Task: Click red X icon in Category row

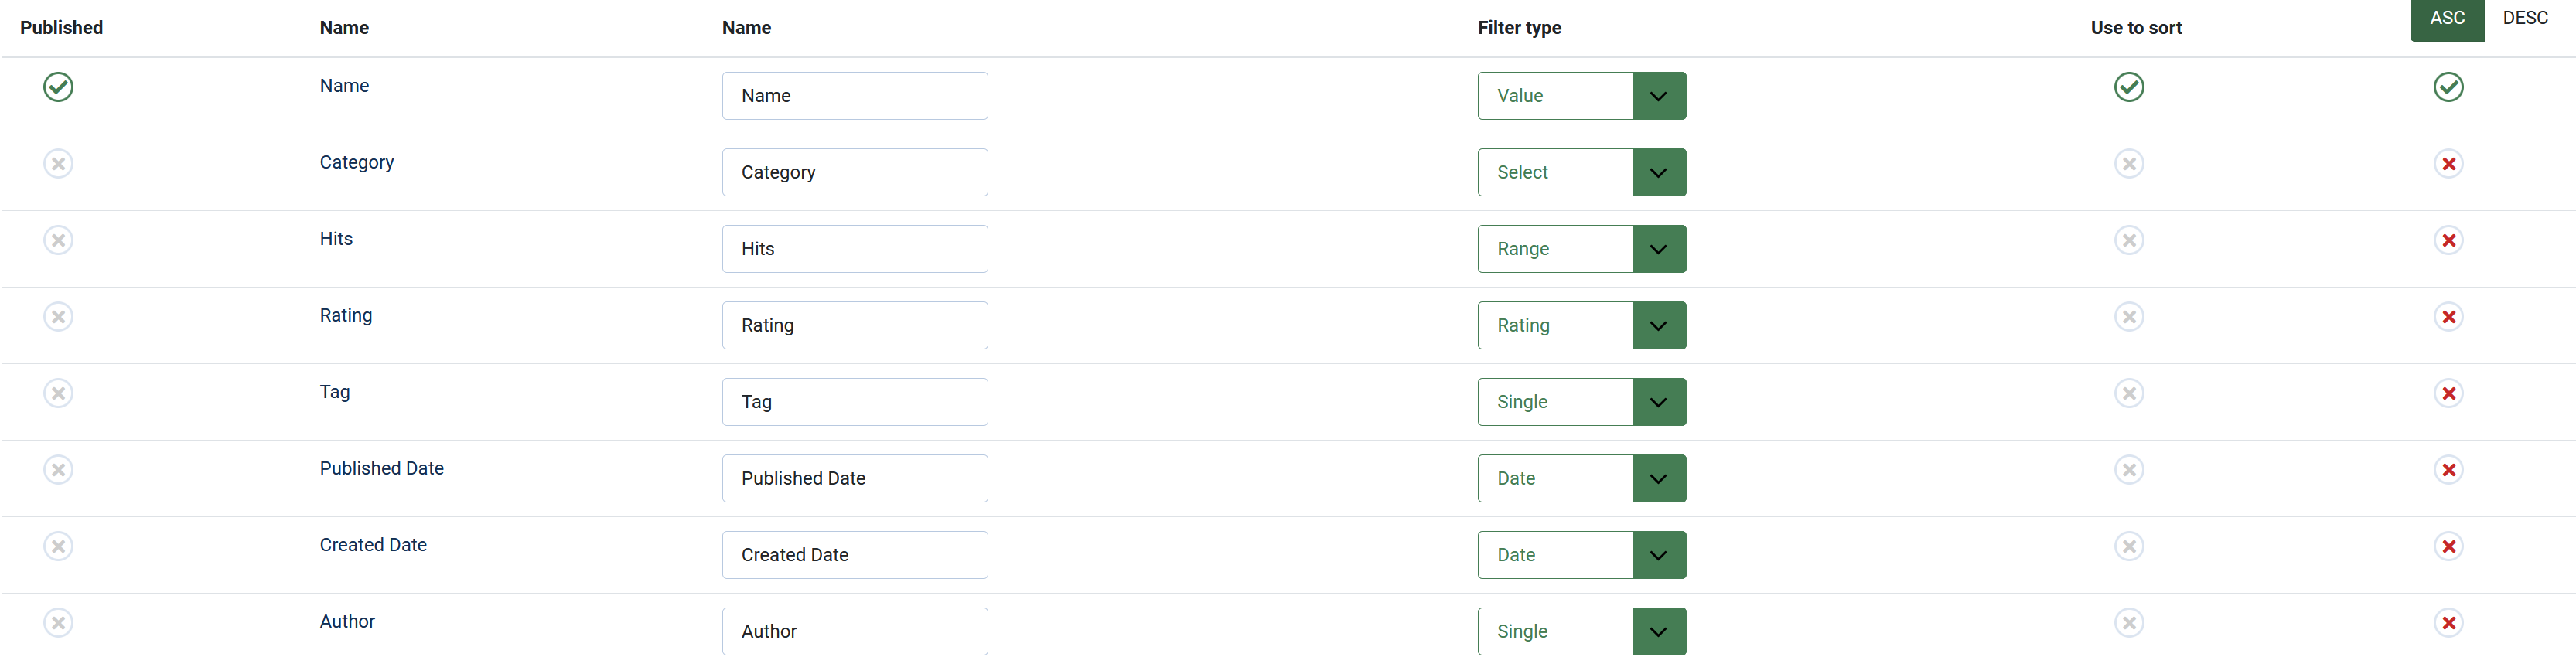Action: [x=2448, y=164]
